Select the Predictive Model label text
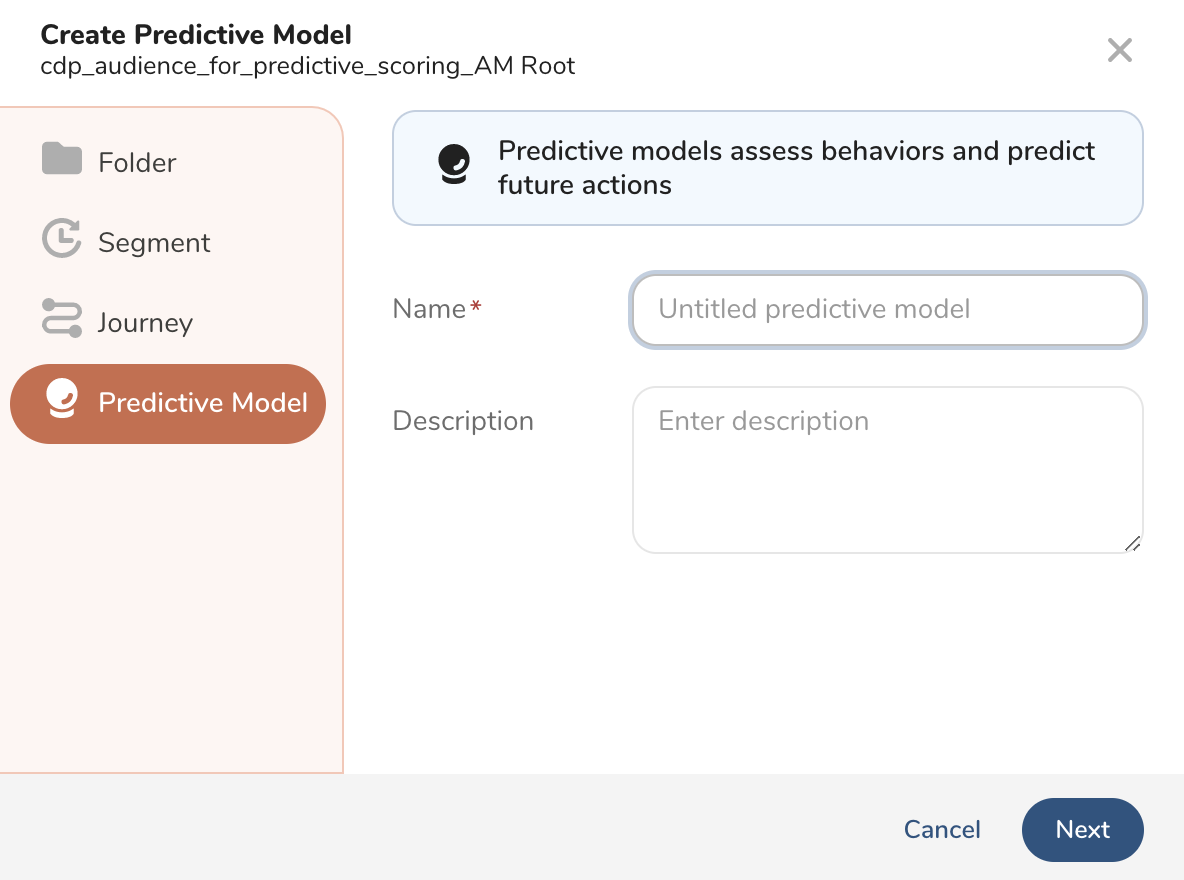1184x880 pixels. (x=203, y=403)
